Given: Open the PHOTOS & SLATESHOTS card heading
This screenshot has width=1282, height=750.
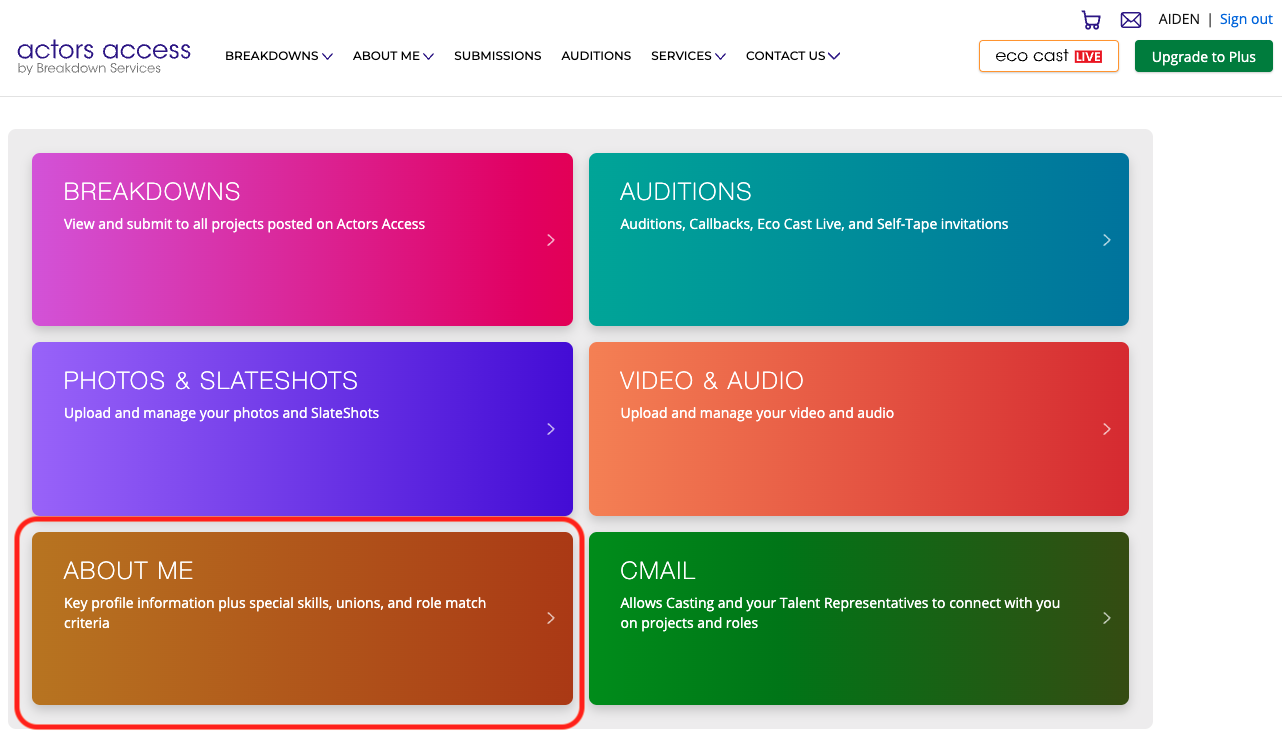Looking at the screenshot, I should click(211, 380).
